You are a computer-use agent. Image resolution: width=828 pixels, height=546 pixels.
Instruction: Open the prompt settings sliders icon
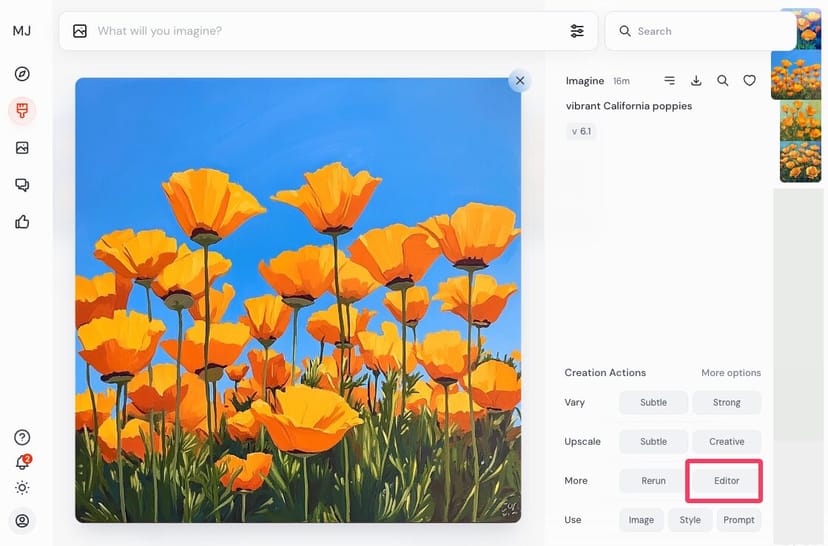pyautogui.click(x=577, y=31)
